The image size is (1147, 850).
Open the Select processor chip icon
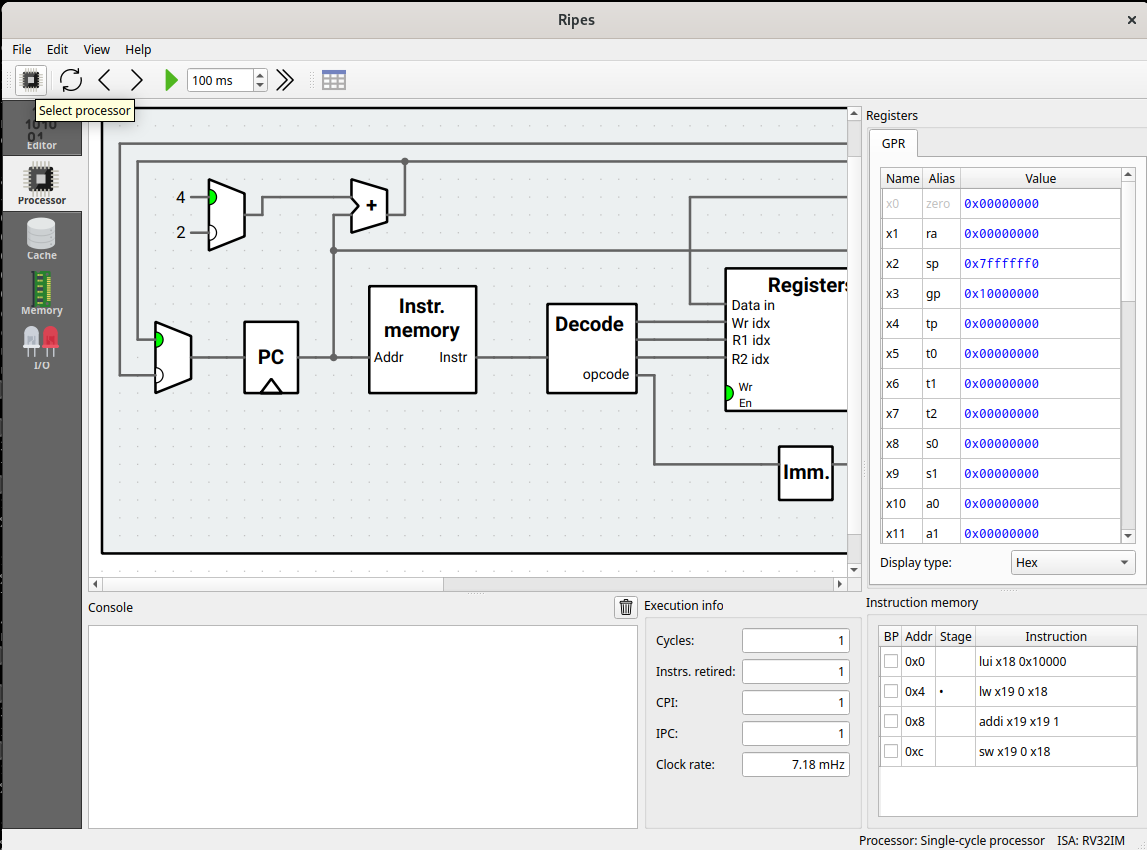[x=31, y=80]
